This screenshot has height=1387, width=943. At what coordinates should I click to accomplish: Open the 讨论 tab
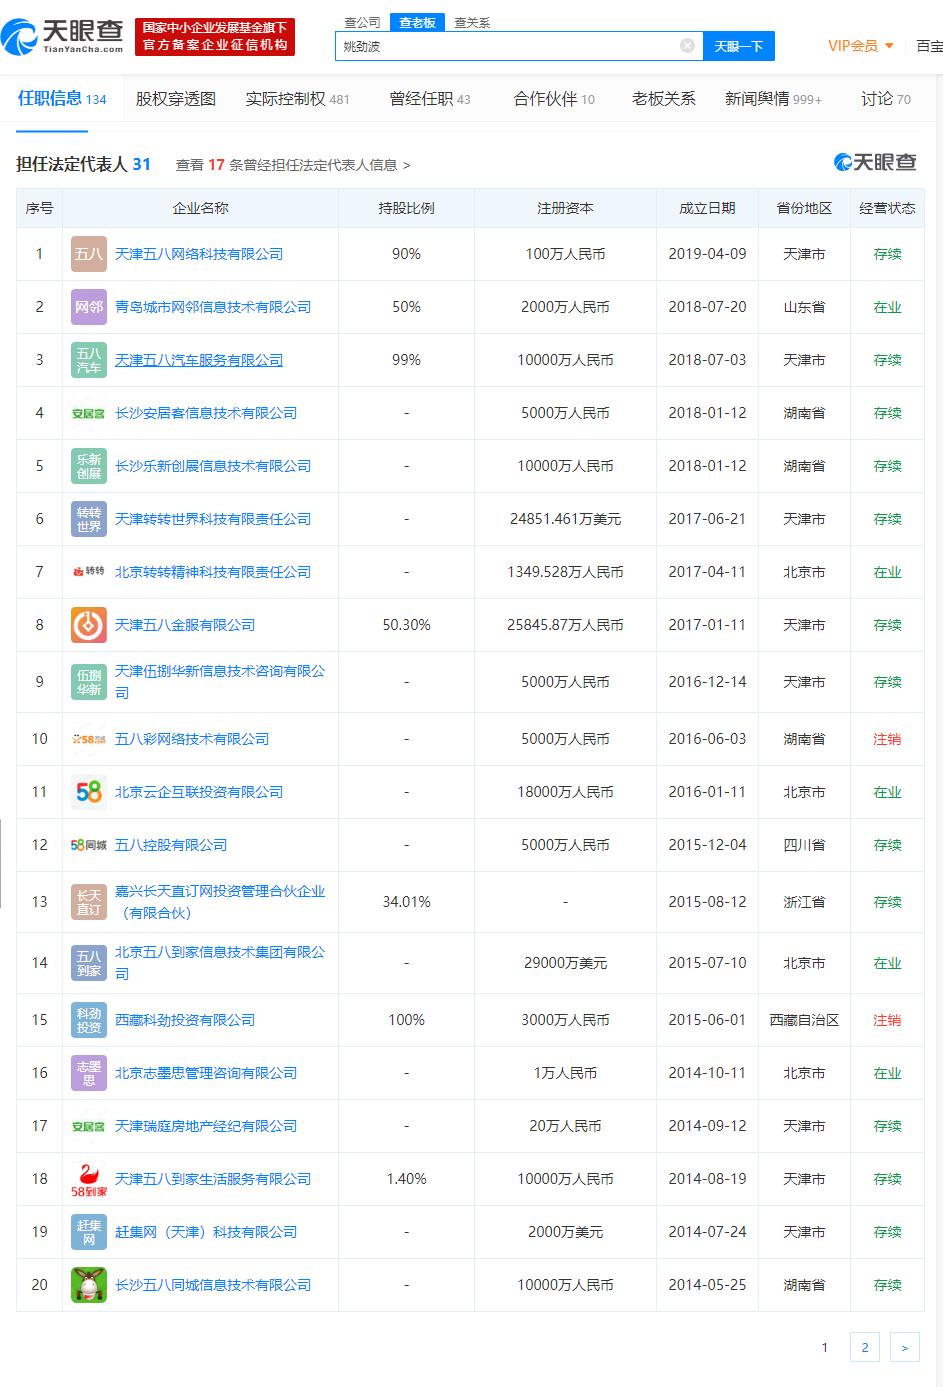(886, 99)
